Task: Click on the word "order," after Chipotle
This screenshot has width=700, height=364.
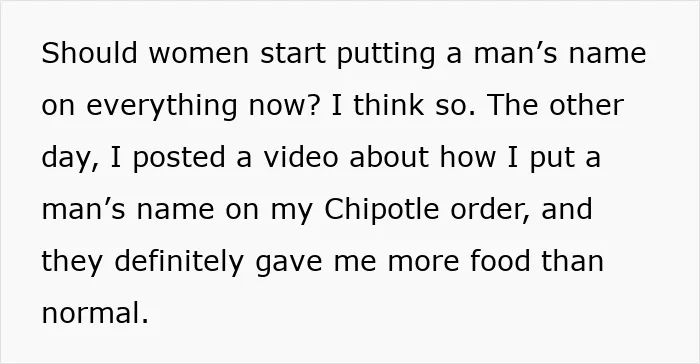Action: 490,211
